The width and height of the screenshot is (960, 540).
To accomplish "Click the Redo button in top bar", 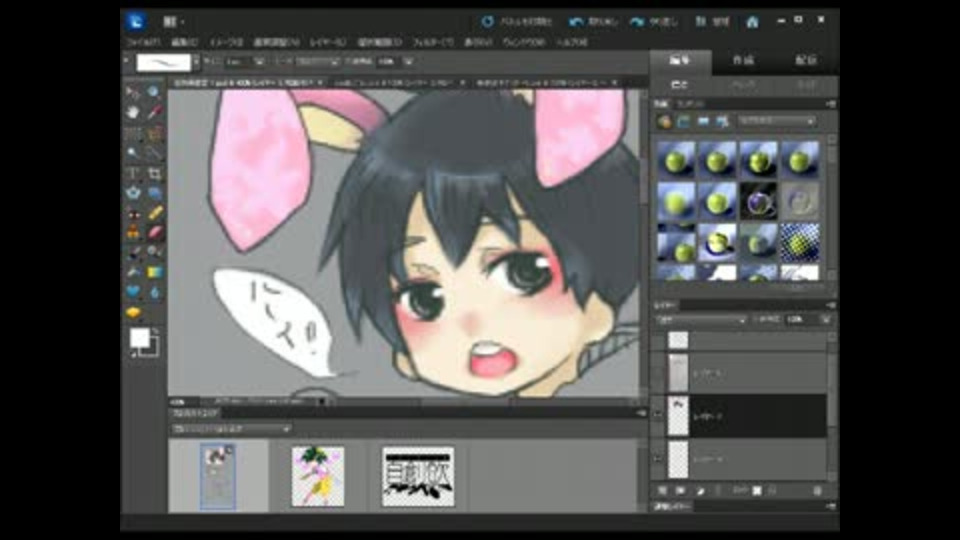I will pos(654,22).
